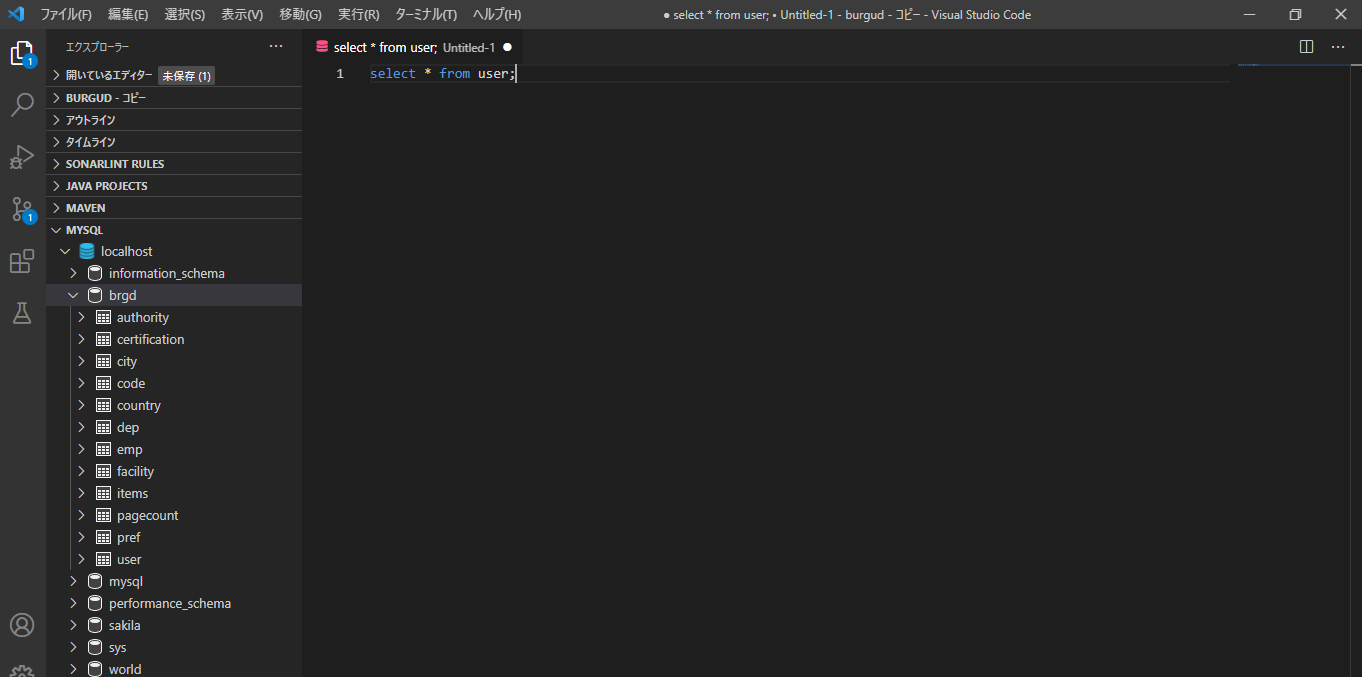Open the ターミナル(T) menu

(x=426, y=15)
